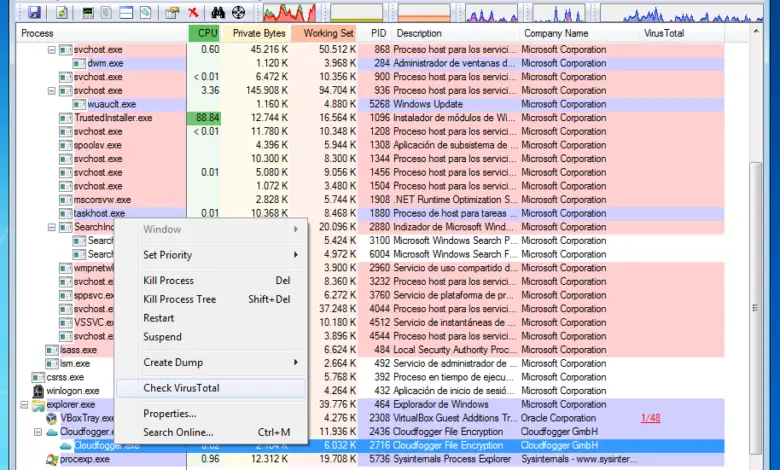Open the Set Priority submenu
The width and height of the screenshot is (780, 470).
click(211, 255)
